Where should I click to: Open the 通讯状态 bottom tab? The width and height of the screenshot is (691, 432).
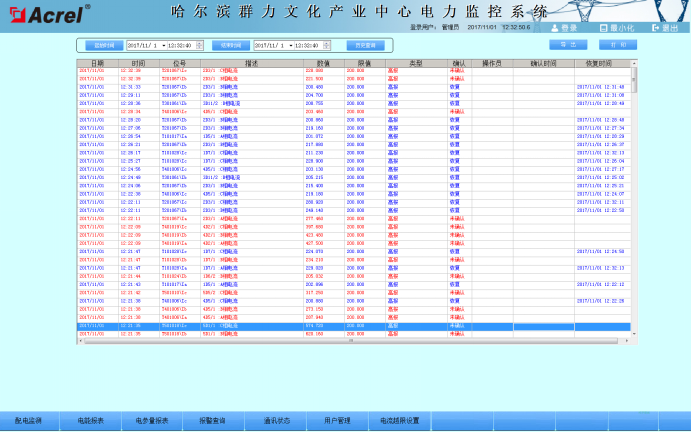coord(276,421)
